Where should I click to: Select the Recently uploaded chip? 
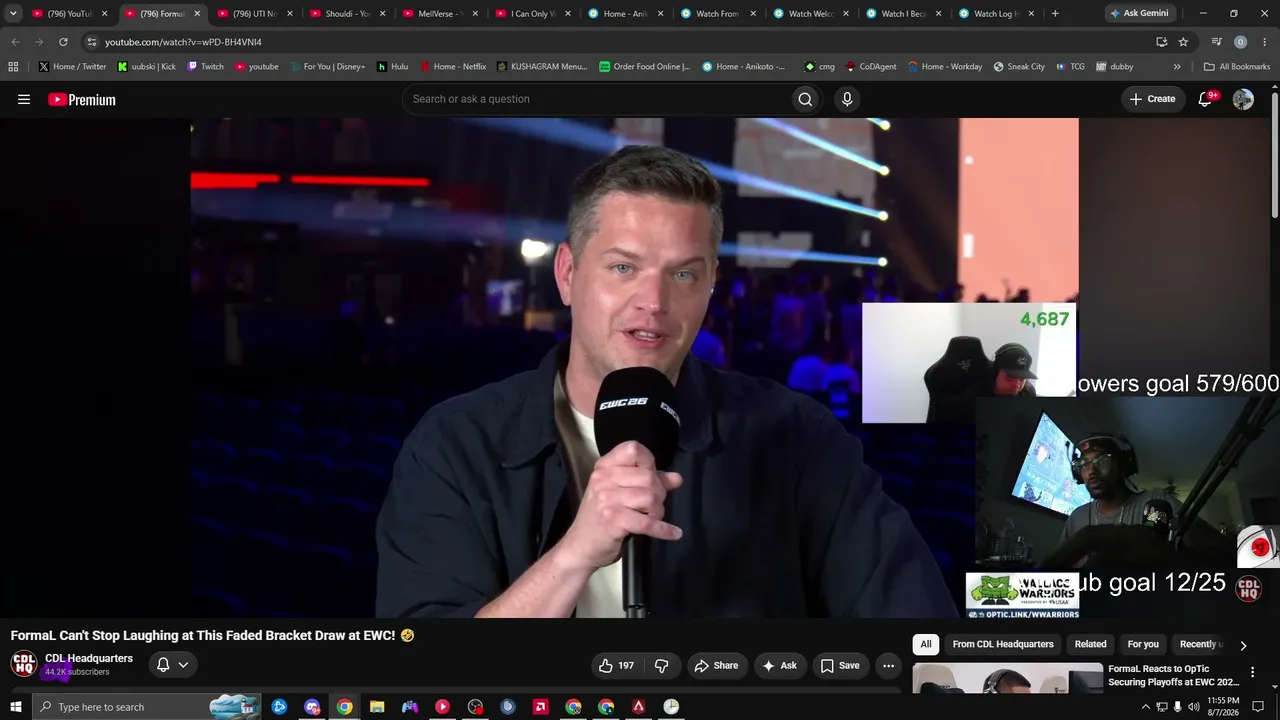[x=1201, y=644]
